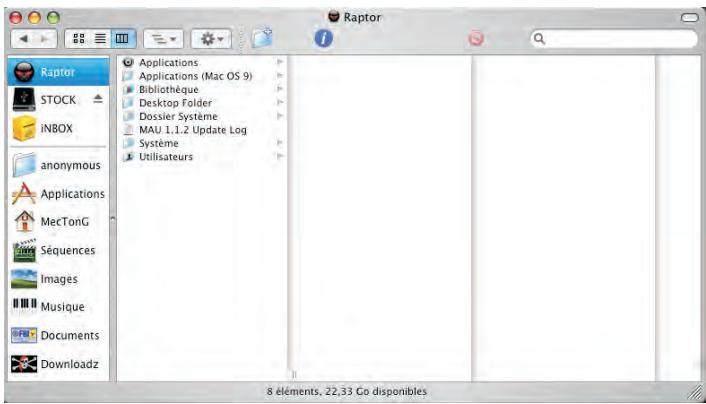This screenshot has width=706, height=404.
Task: Minimize the window with yellow button
Action: (x=35, y=18)
